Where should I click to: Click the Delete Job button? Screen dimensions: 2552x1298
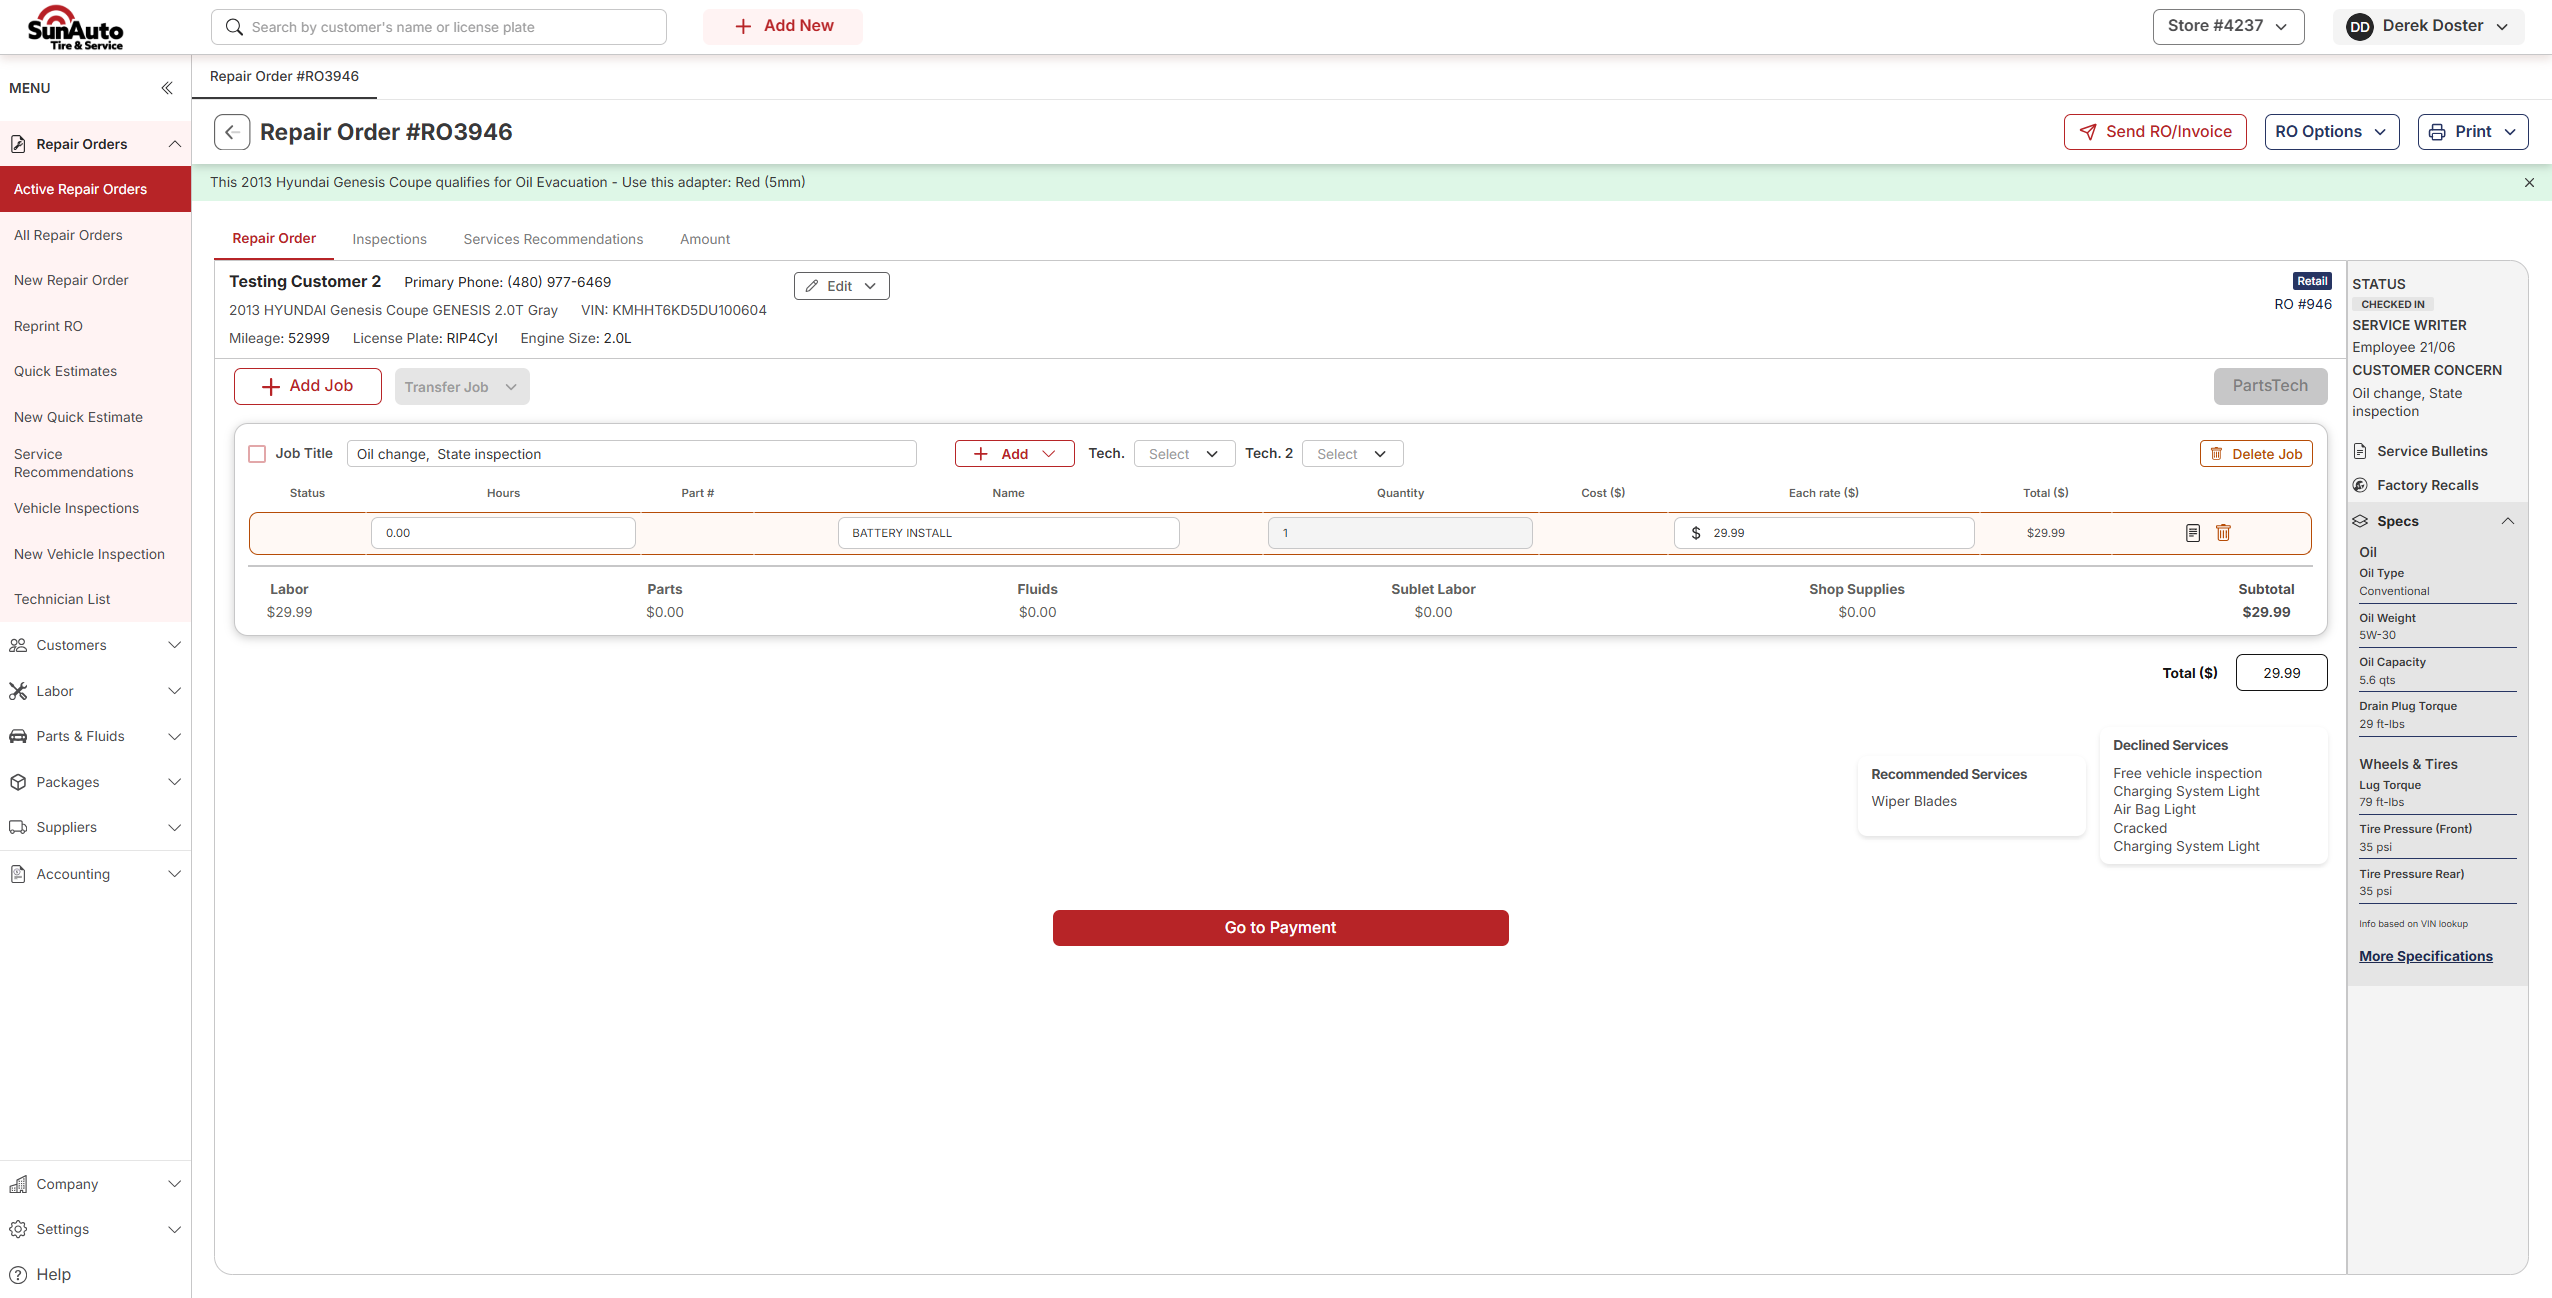(2256, 454)
